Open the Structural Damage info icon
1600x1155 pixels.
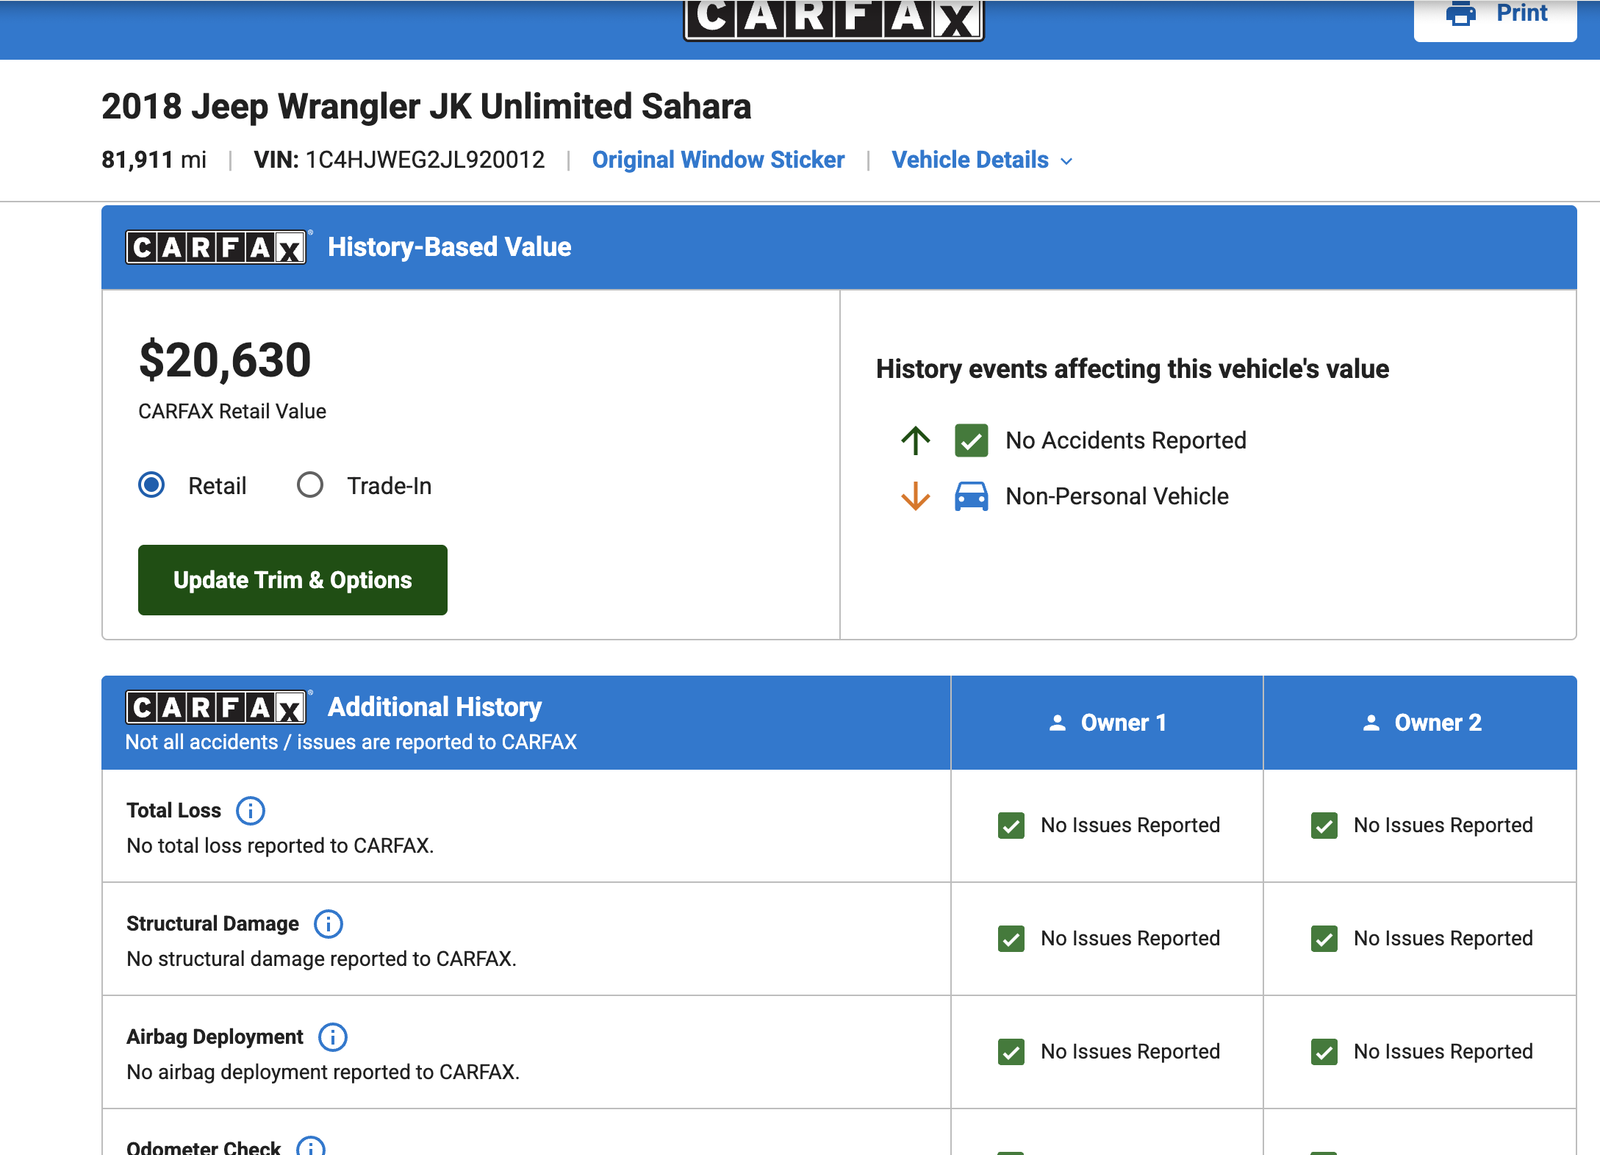[328, 923]
